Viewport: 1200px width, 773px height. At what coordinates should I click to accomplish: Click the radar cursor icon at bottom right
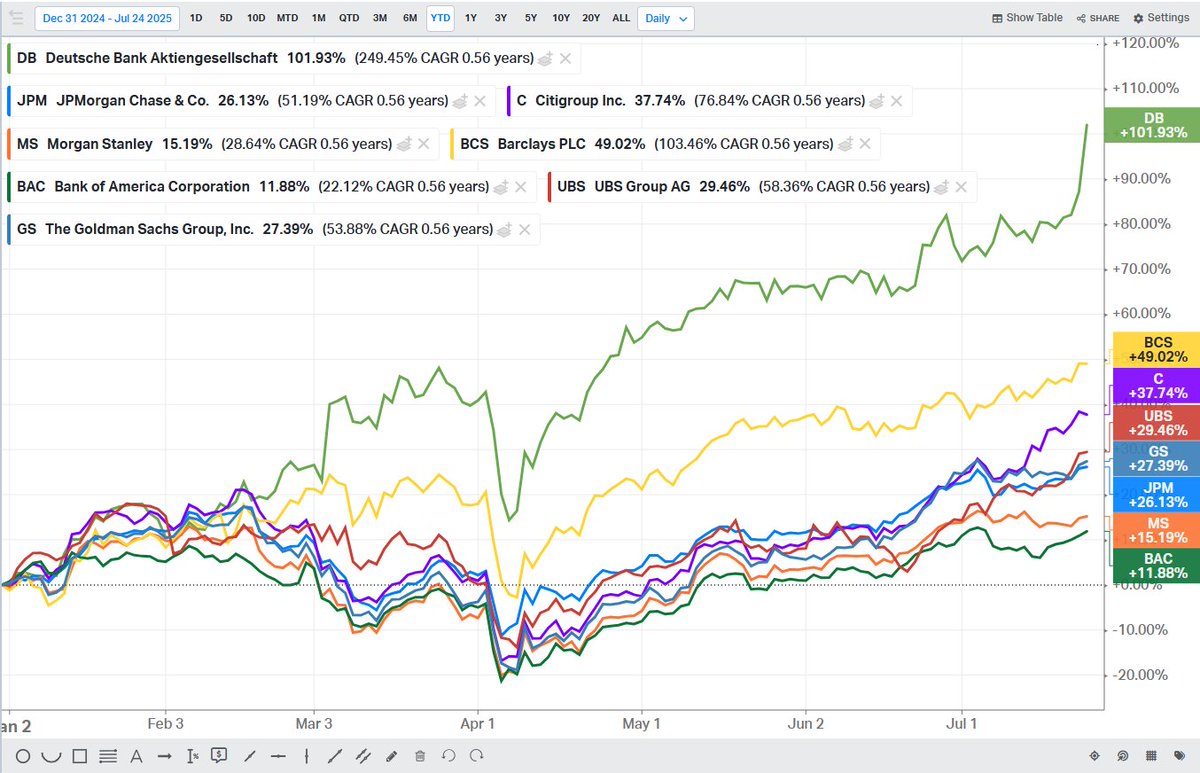tap(1123, 755)
